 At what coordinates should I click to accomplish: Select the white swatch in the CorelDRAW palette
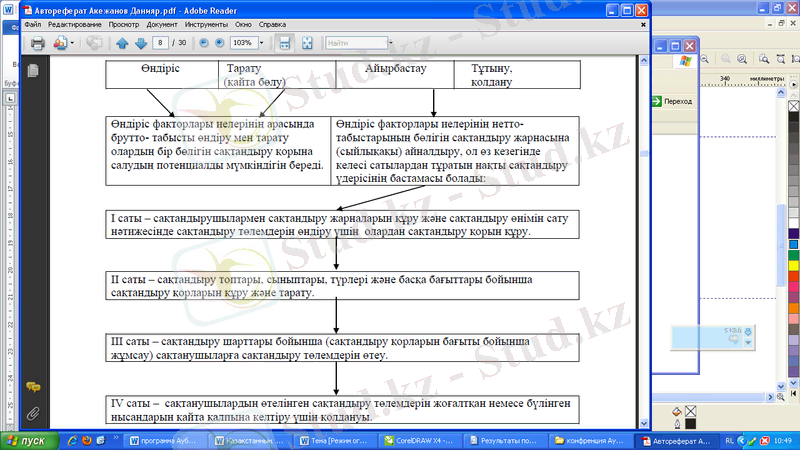coord(794,223)
